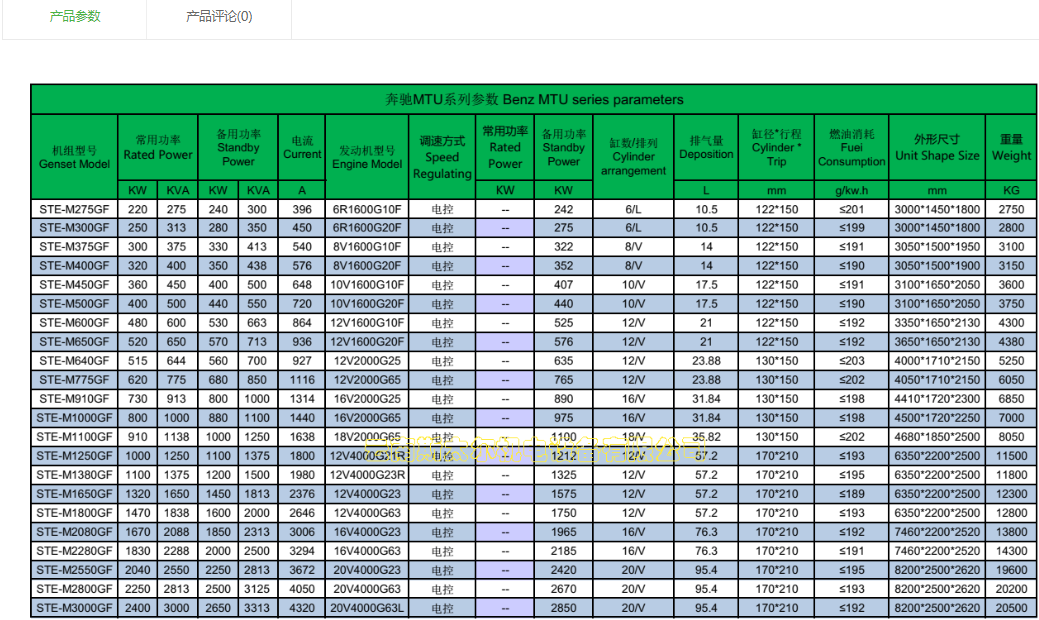Select size value 4410*1720*2300
Viewport: 1039px width, 620px height.
937,399
